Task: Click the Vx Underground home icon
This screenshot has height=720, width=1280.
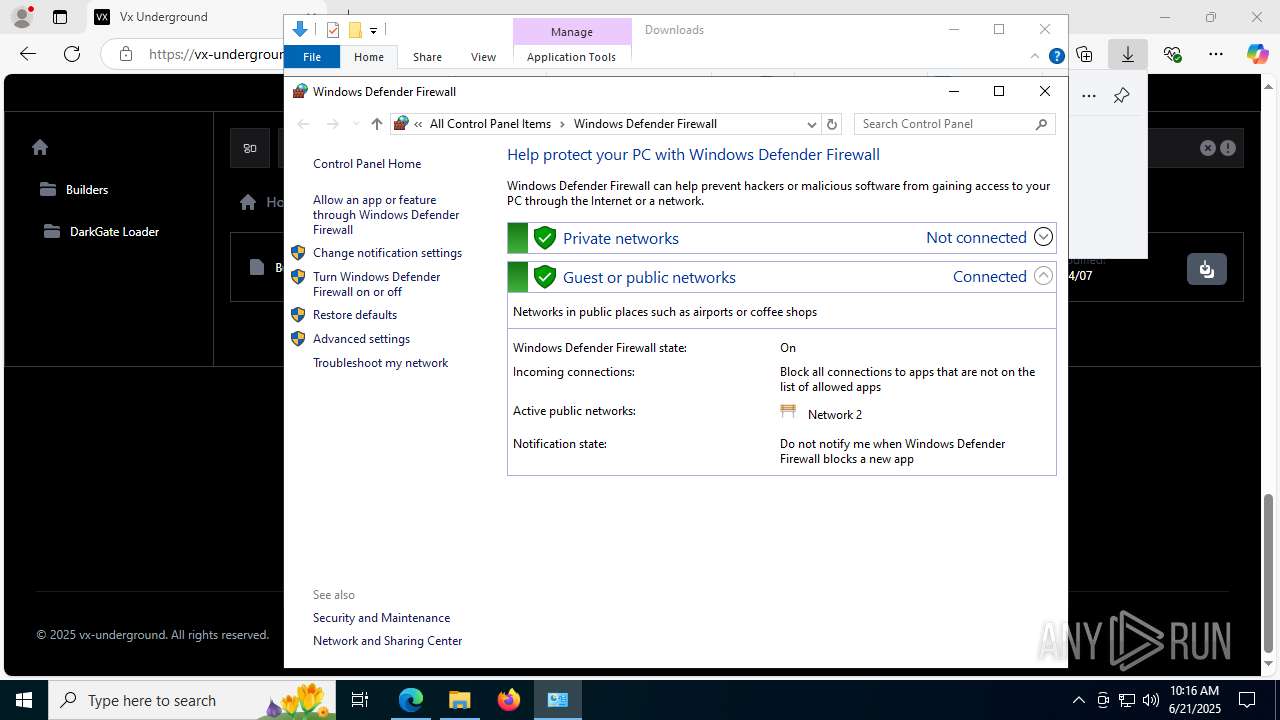Action: point(40,147)
